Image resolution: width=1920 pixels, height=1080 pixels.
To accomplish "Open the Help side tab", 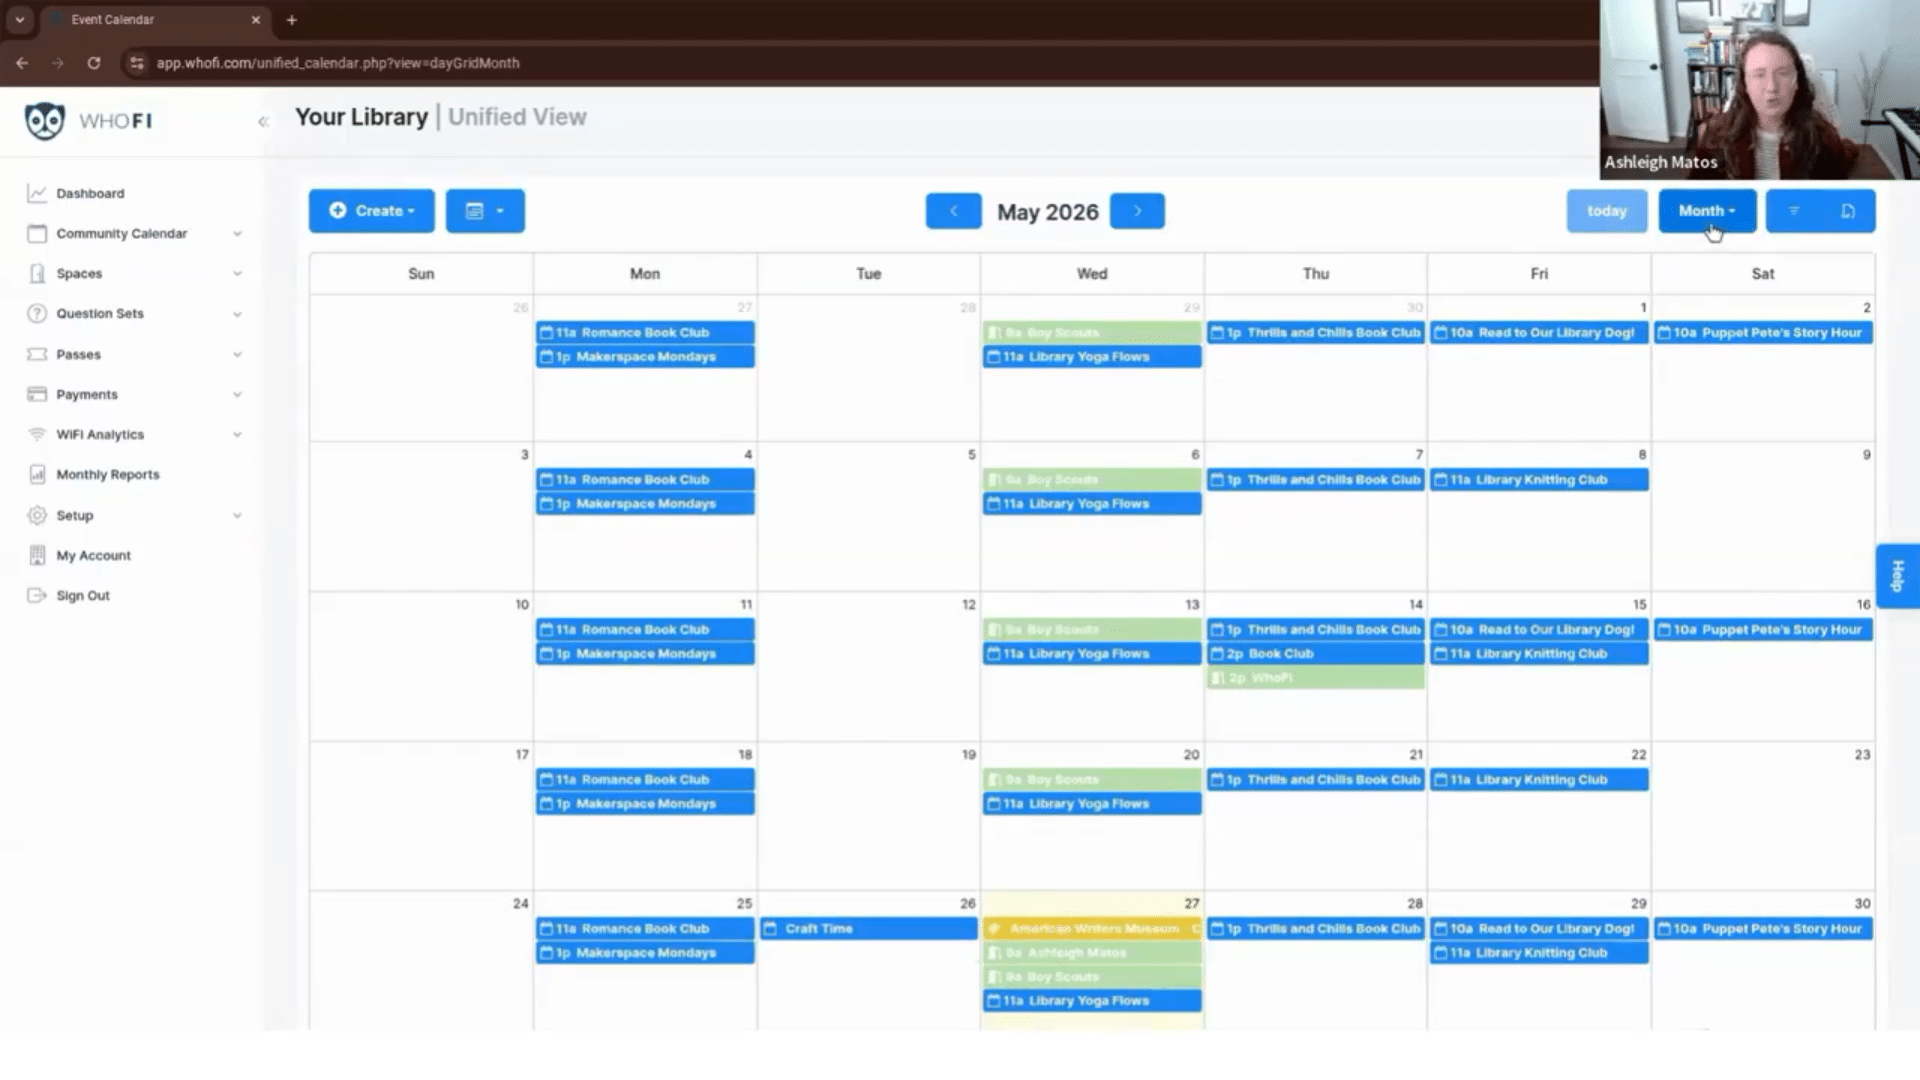I will [x=1897, y=576].
